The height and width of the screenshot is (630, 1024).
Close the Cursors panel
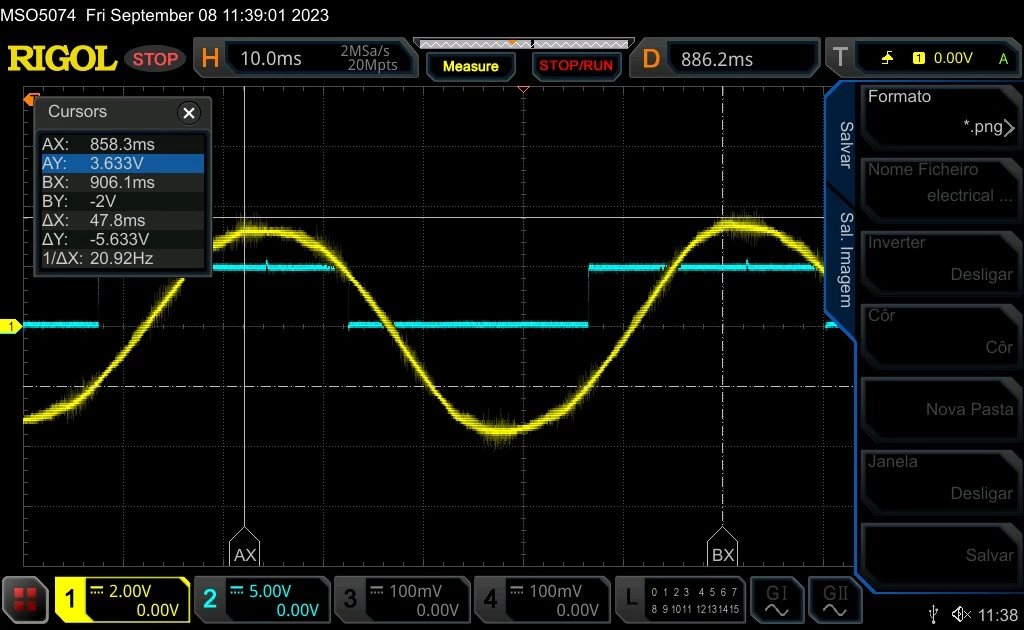click(189, 113)
